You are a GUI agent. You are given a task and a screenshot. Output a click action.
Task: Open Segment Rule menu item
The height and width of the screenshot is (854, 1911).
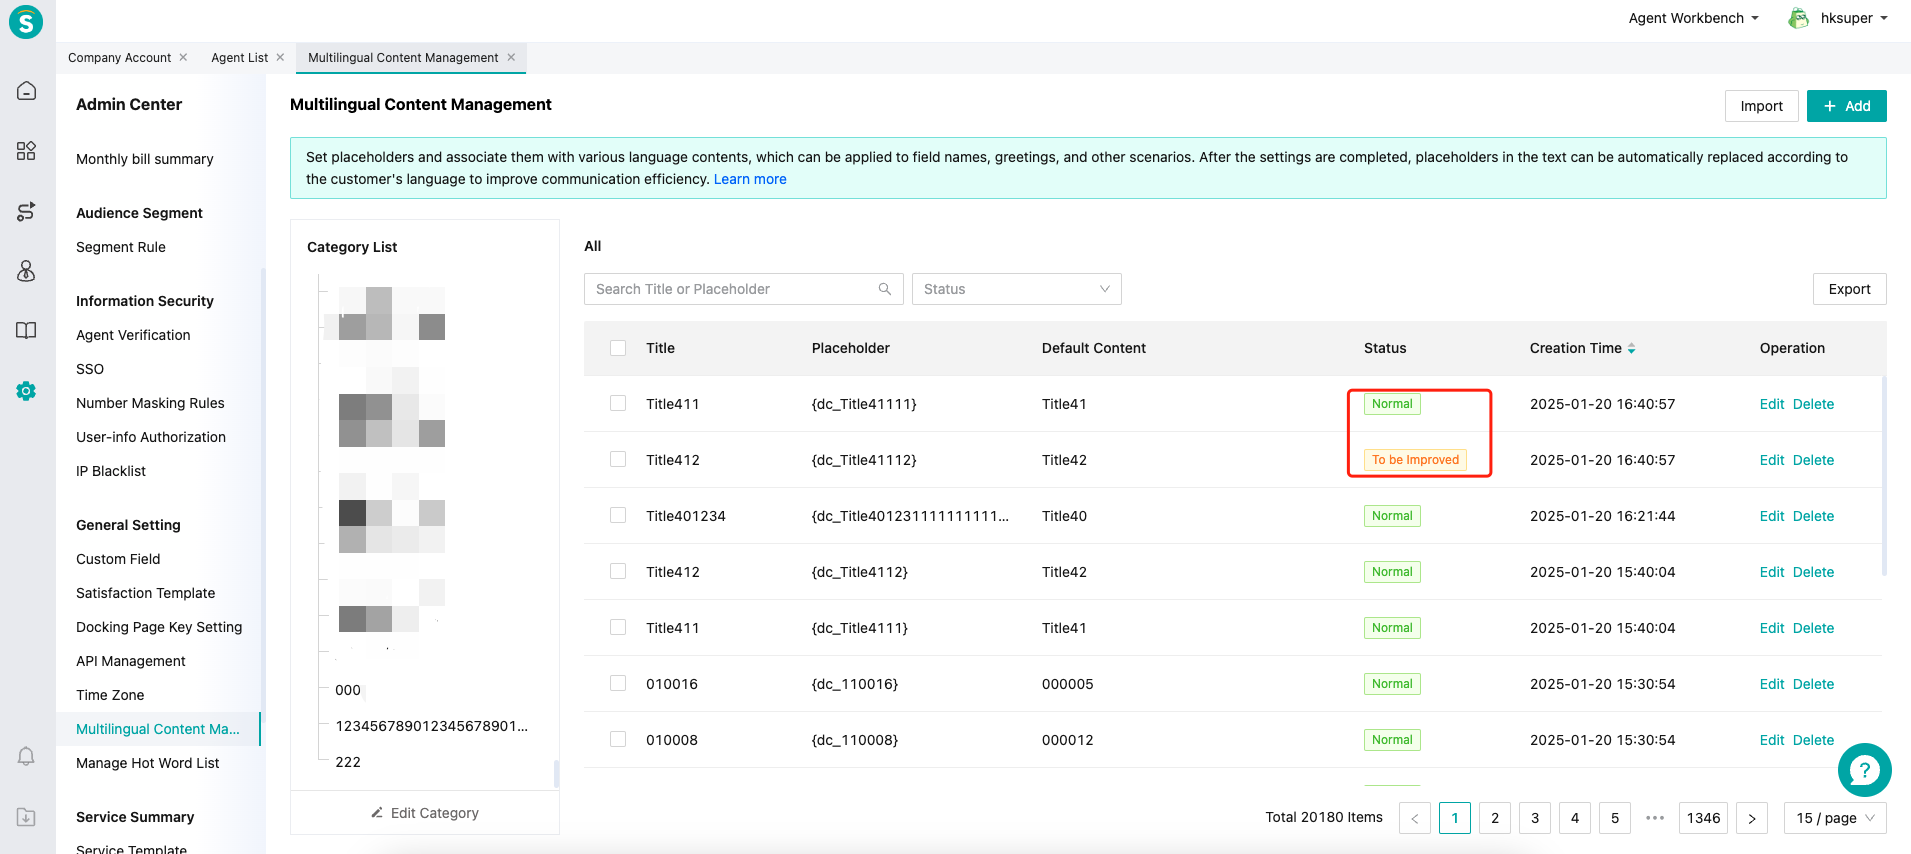121,247
